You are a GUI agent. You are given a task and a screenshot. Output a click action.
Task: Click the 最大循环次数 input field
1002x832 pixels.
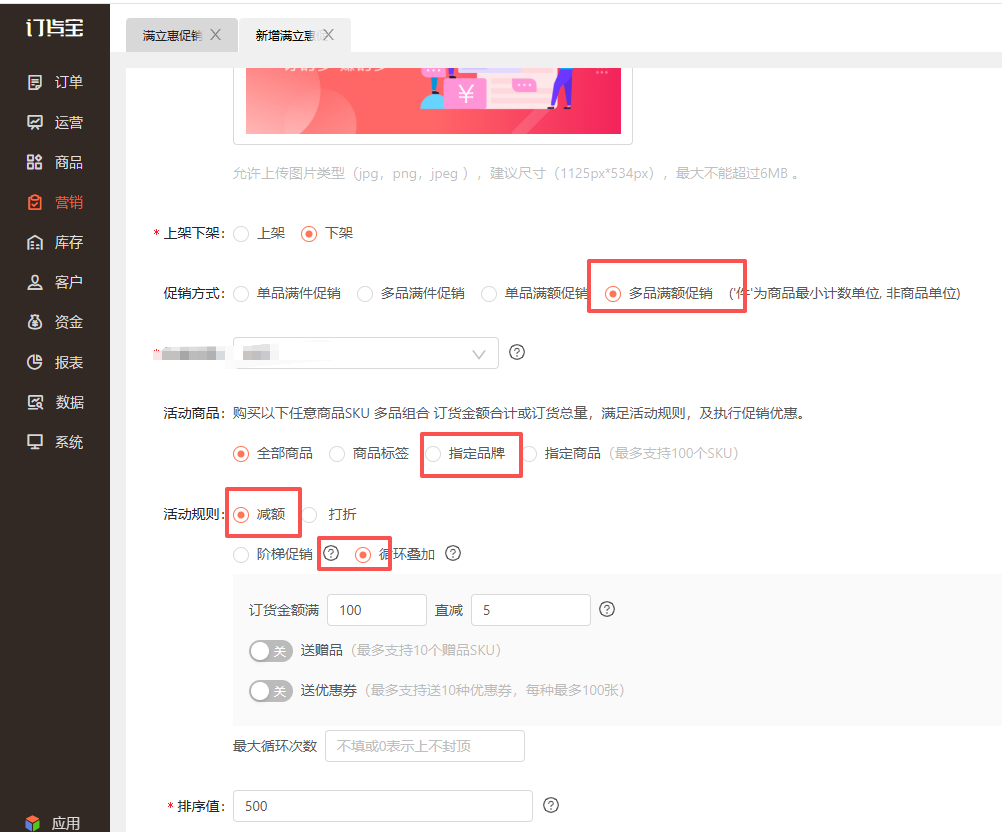point(425,746)
